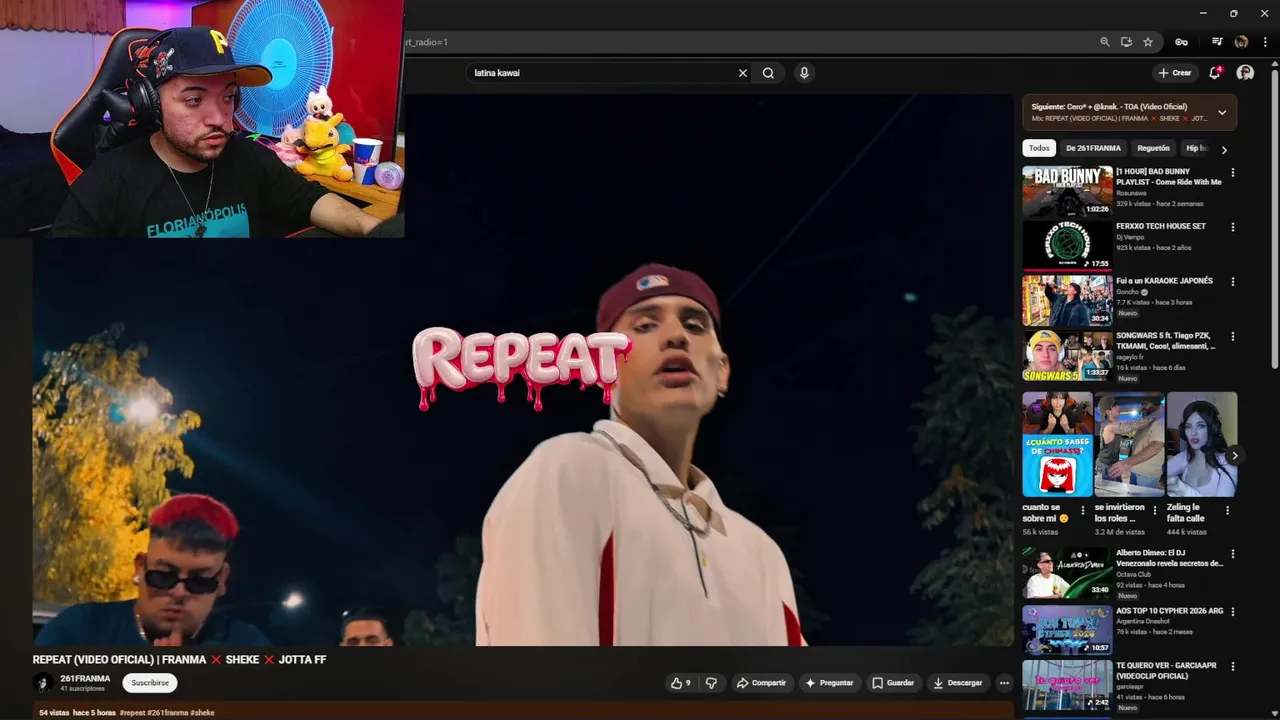The height and width of the screenshot is (720, 1280).
Task: Click the #261franma hashtag in the description
Action: [x=167, y=713]
